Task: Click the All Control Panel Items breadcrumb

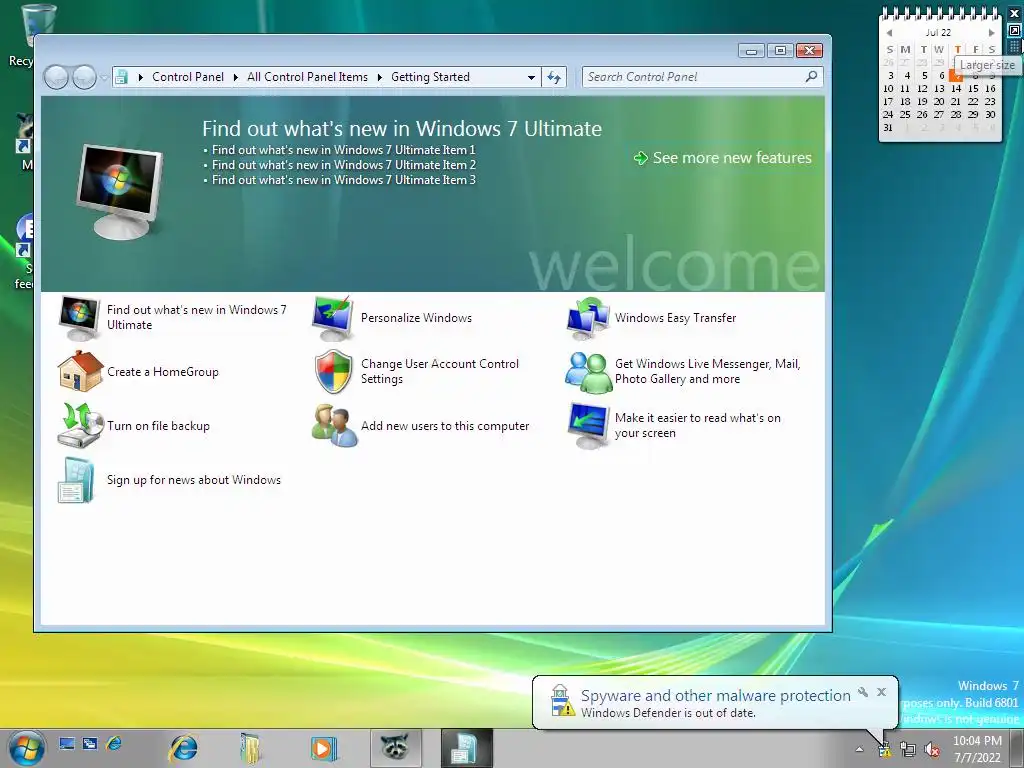Action: [x=308, y=77]
